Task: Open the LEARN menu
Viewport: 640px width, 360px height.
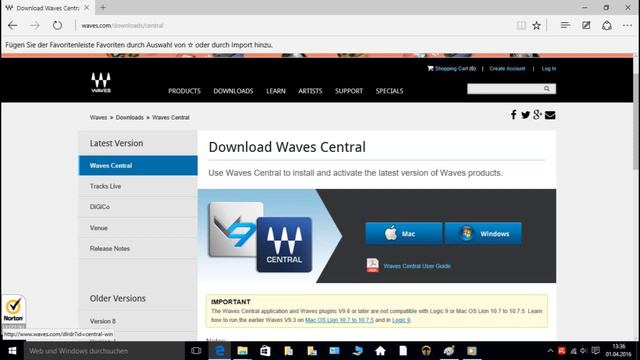Action: point(276,91)
